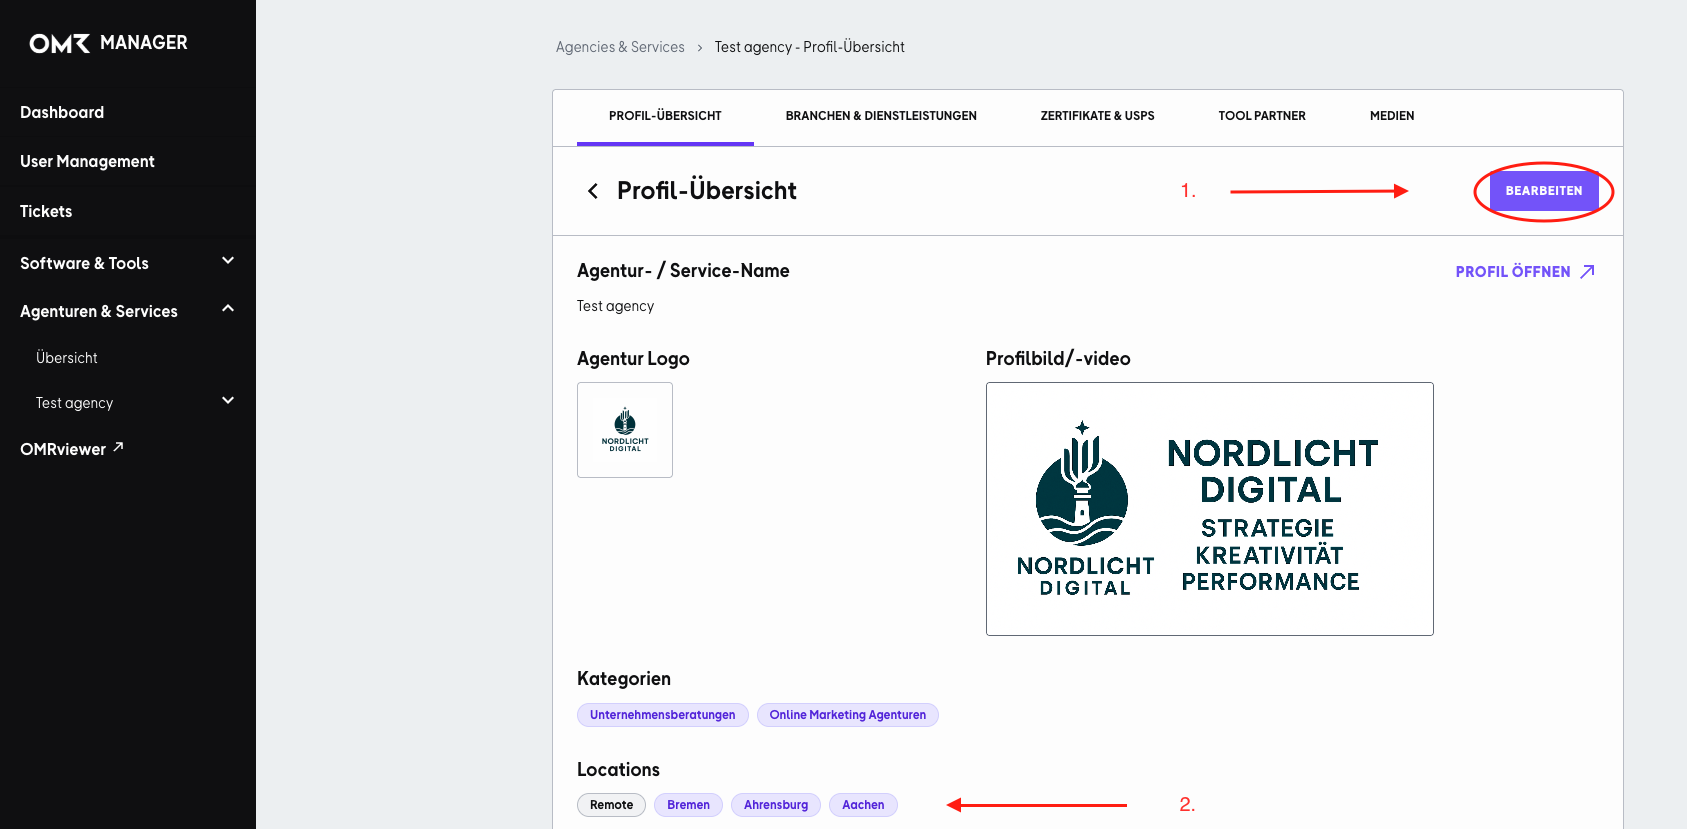Click the Locations heading
The width and height of the screenshot is (1687, 829).
[618, 770]
